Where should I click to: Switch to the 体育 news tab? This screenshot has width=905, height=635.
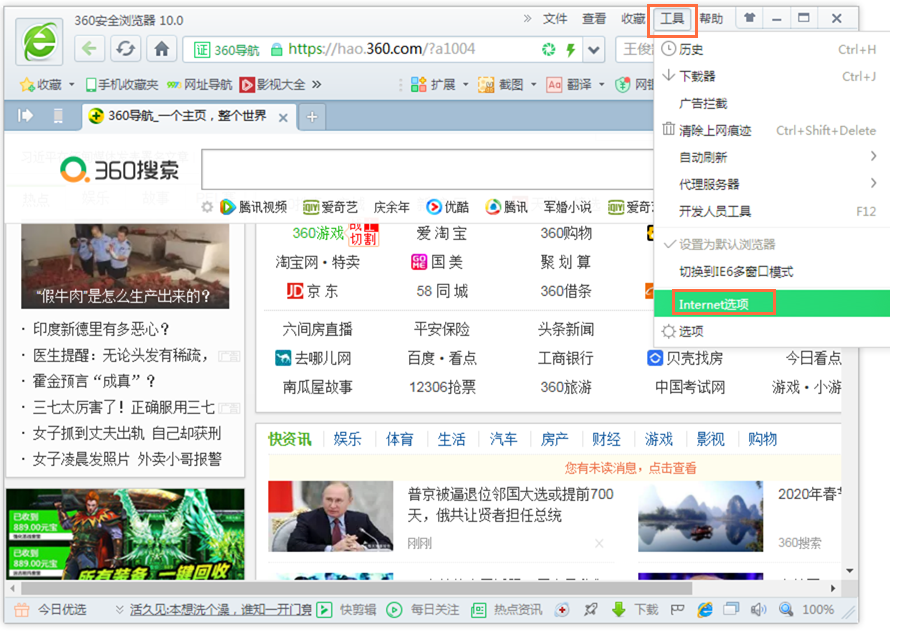pos(399,439)
